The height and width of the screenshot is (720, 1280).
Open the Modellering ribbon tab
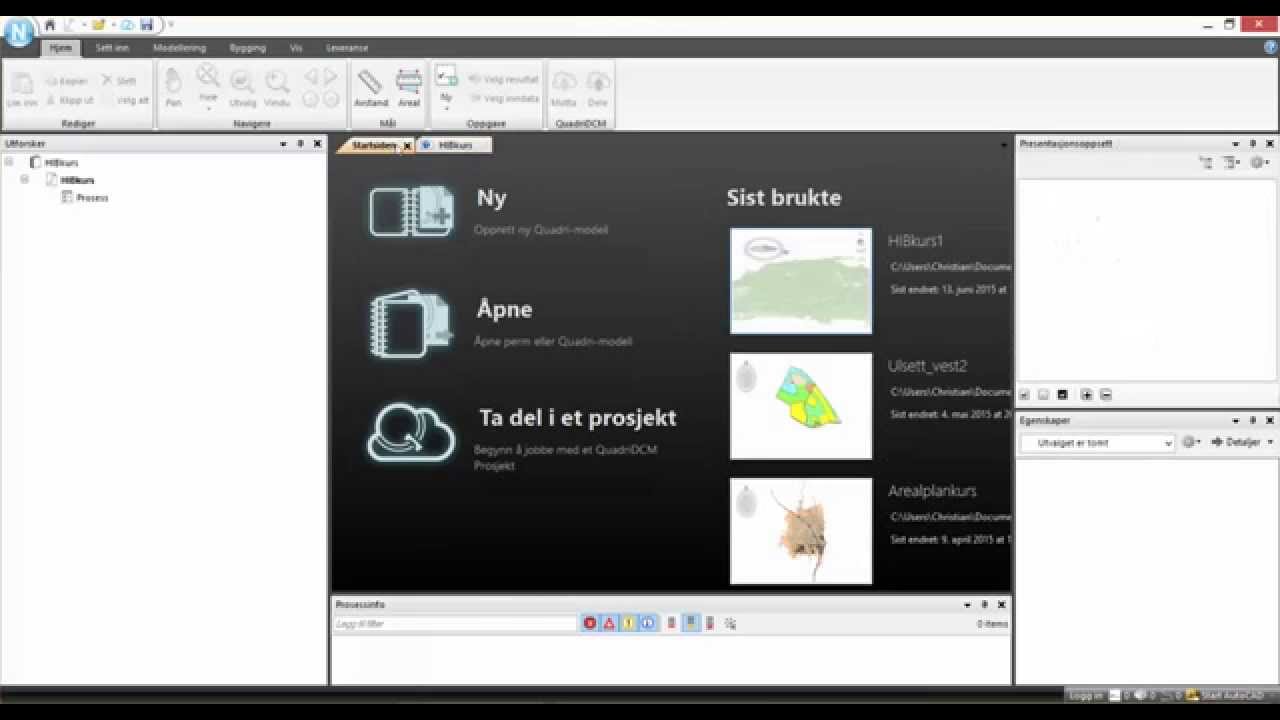(180, 47)
